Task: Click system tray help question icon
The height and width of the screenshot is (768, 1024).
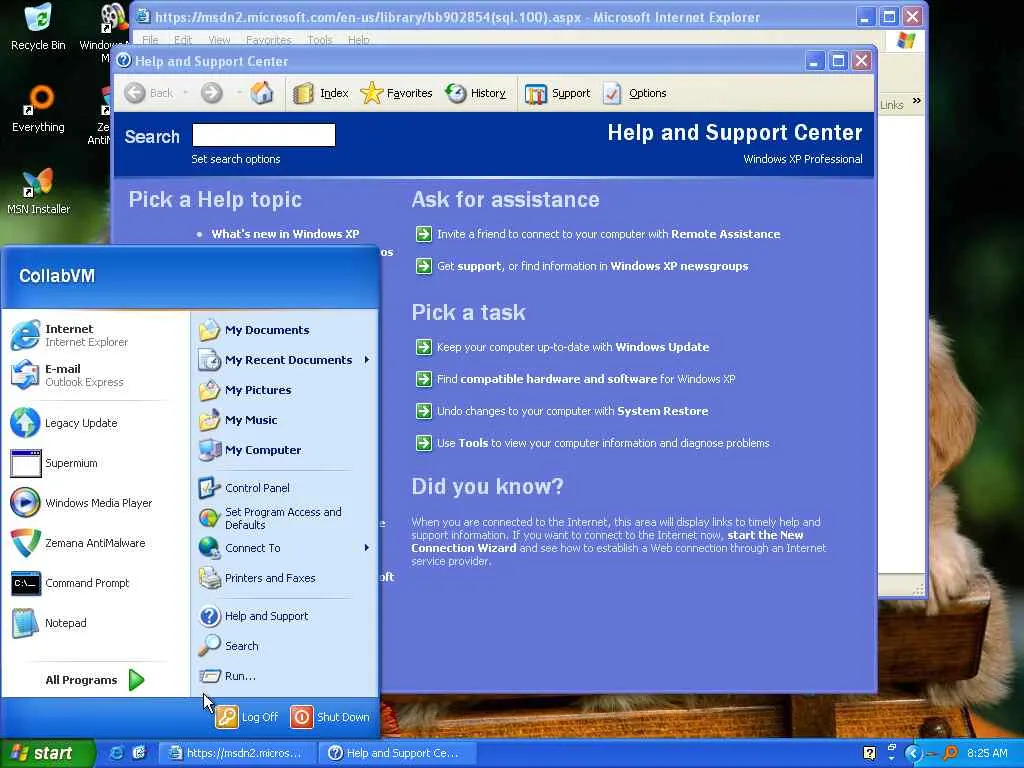Action: [x=869, y=753]
